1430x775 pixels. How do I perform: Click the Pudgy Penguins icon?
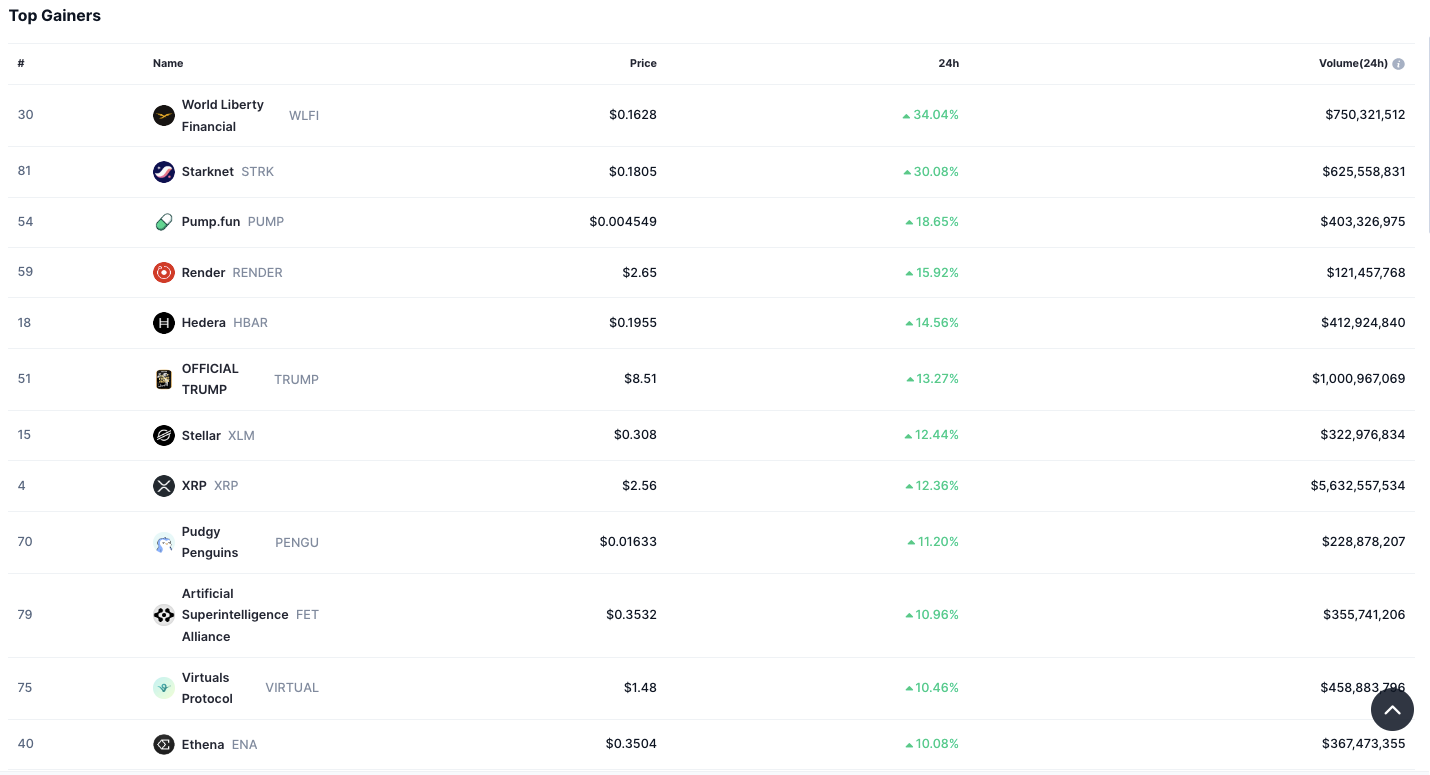[163, 541]
